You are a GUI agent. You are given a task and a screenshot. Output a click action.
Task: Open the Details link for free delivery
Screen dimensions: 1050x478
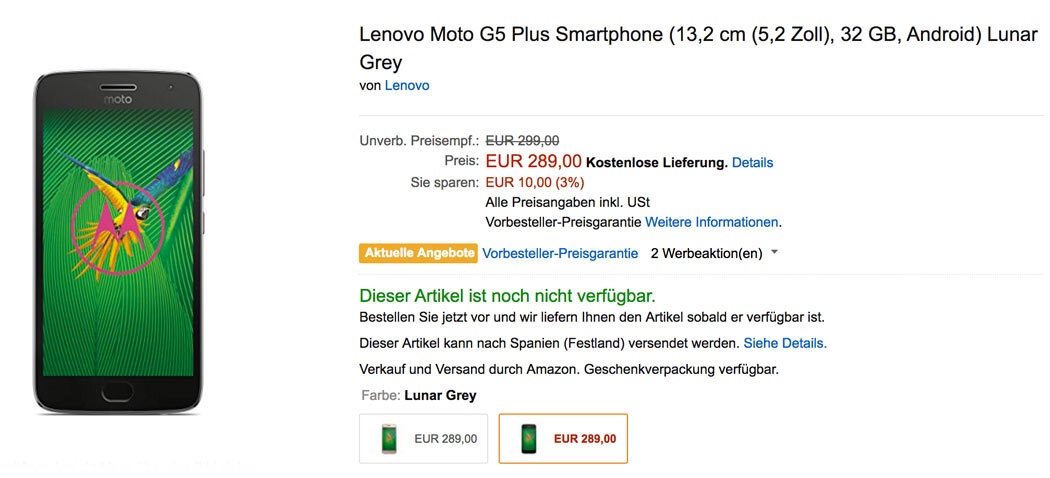752,162
